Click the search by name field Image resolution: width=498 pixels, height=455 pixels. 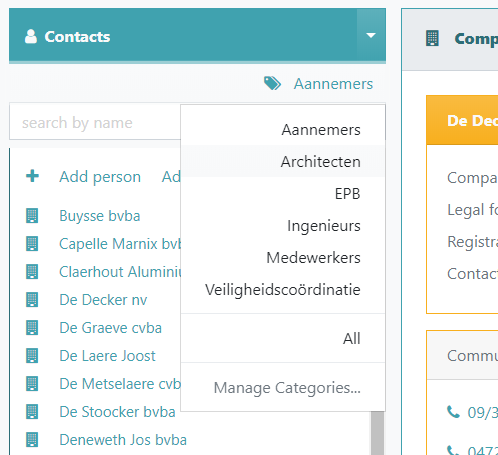[x=95, y=122]
